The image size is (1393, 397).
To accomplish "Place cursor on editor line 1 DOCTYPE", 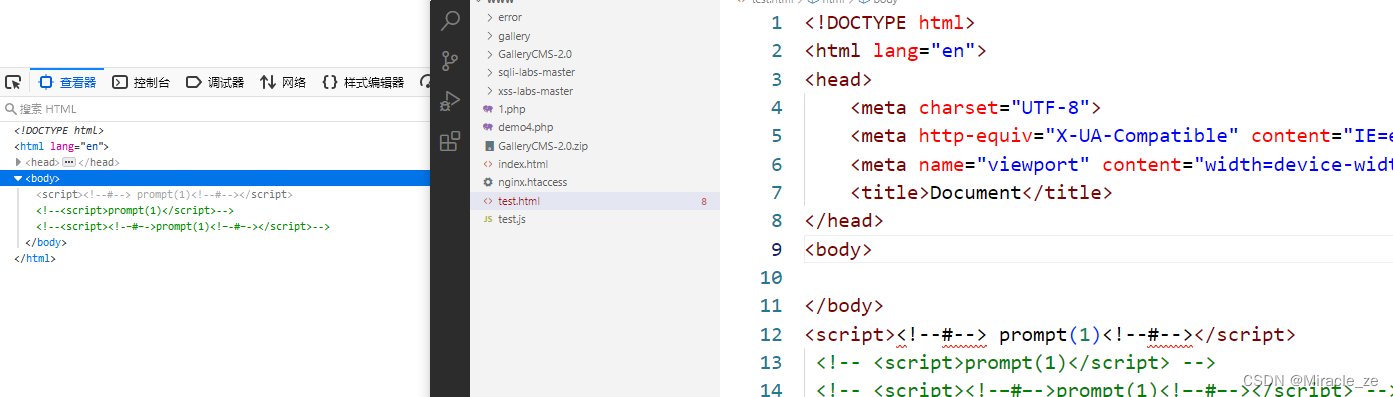I will click(x=889, y=22).
